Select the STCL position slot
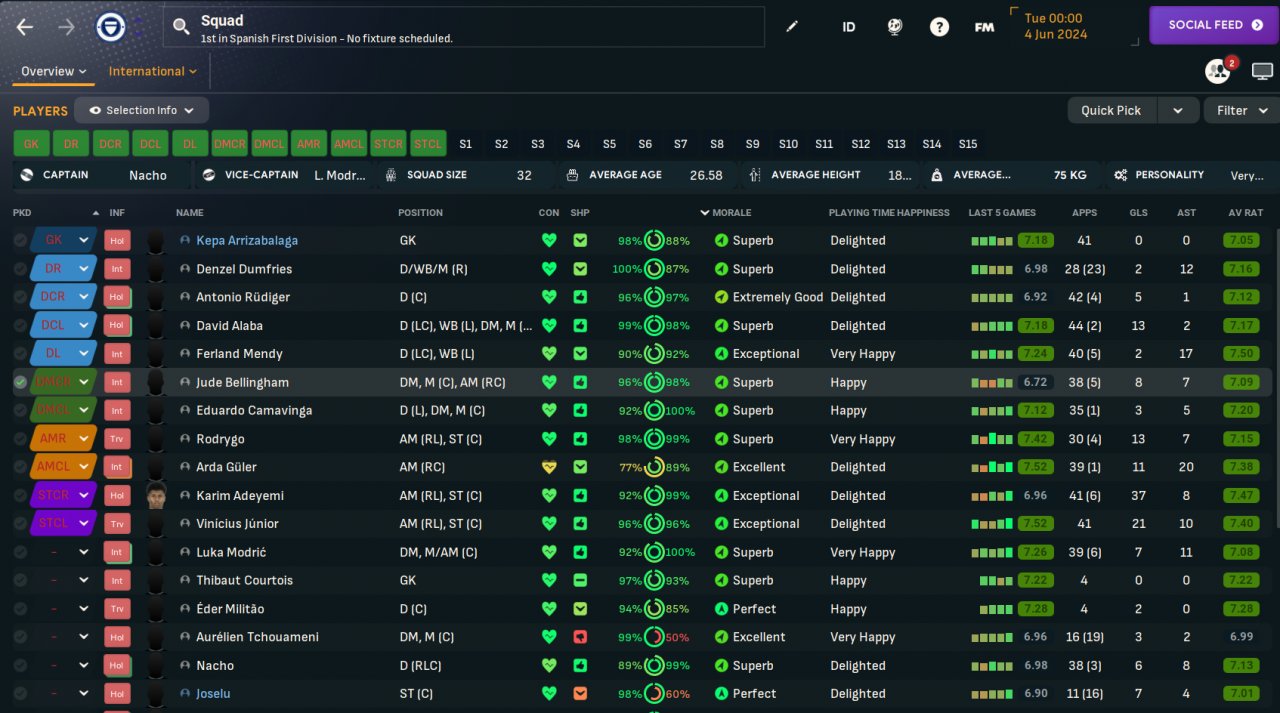The width and height of the screenshot is (1280, 713). (x=428, y=144)
